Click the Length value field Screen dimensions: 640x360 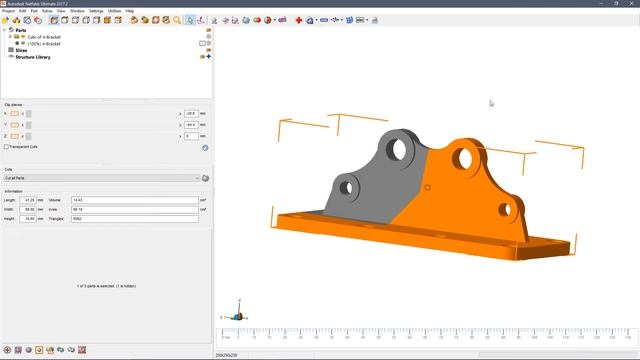coord(28,200)
